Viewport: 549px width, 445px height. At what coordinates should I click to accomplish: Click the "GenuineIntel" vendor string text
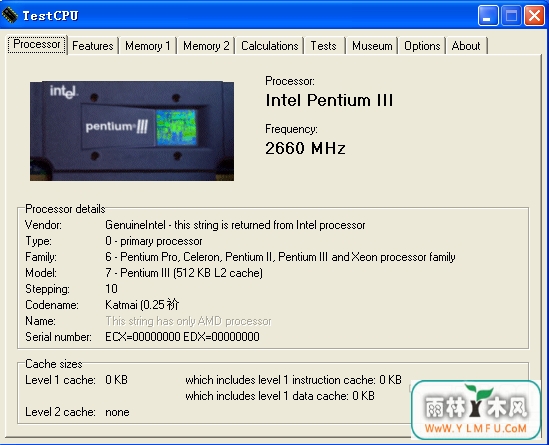(x=235, y=225)
